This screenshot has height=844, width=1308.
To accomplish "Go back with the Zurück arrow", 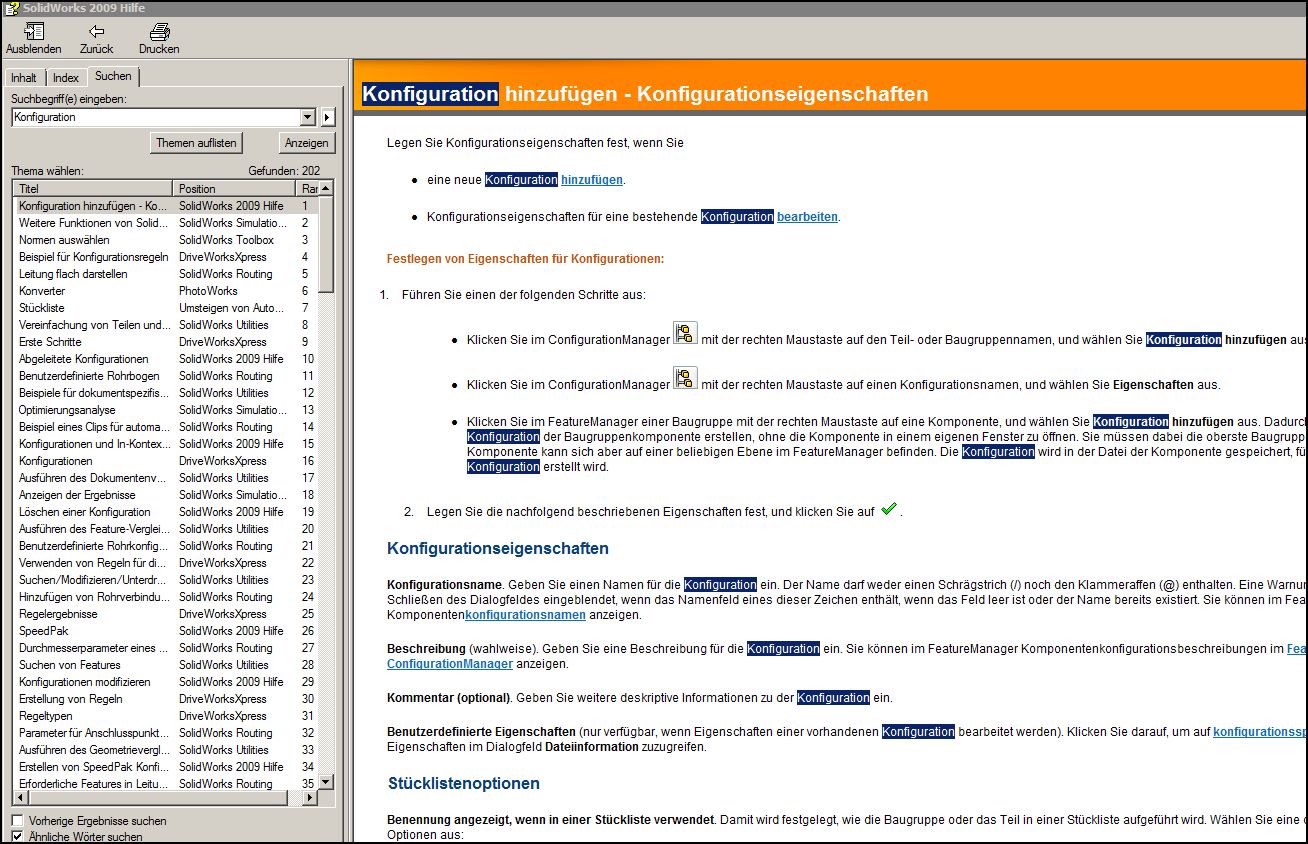I will coord(97,31).
